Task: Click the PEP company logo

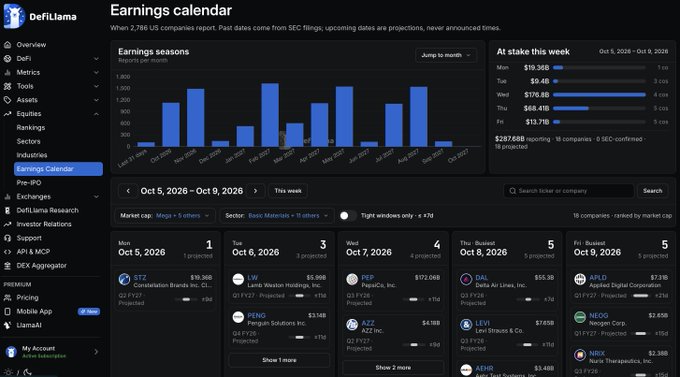Action: pyautogui.click(x=352, y=279)
